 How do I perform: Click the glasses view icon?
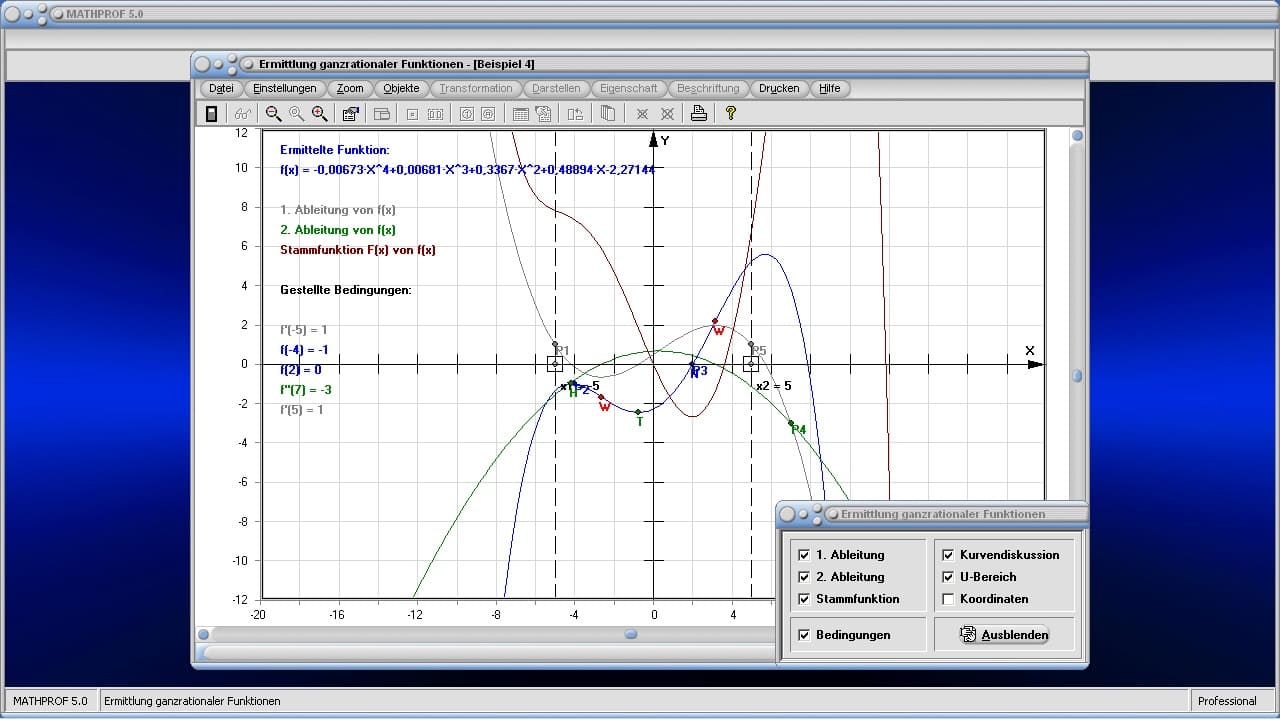point(242,114)
